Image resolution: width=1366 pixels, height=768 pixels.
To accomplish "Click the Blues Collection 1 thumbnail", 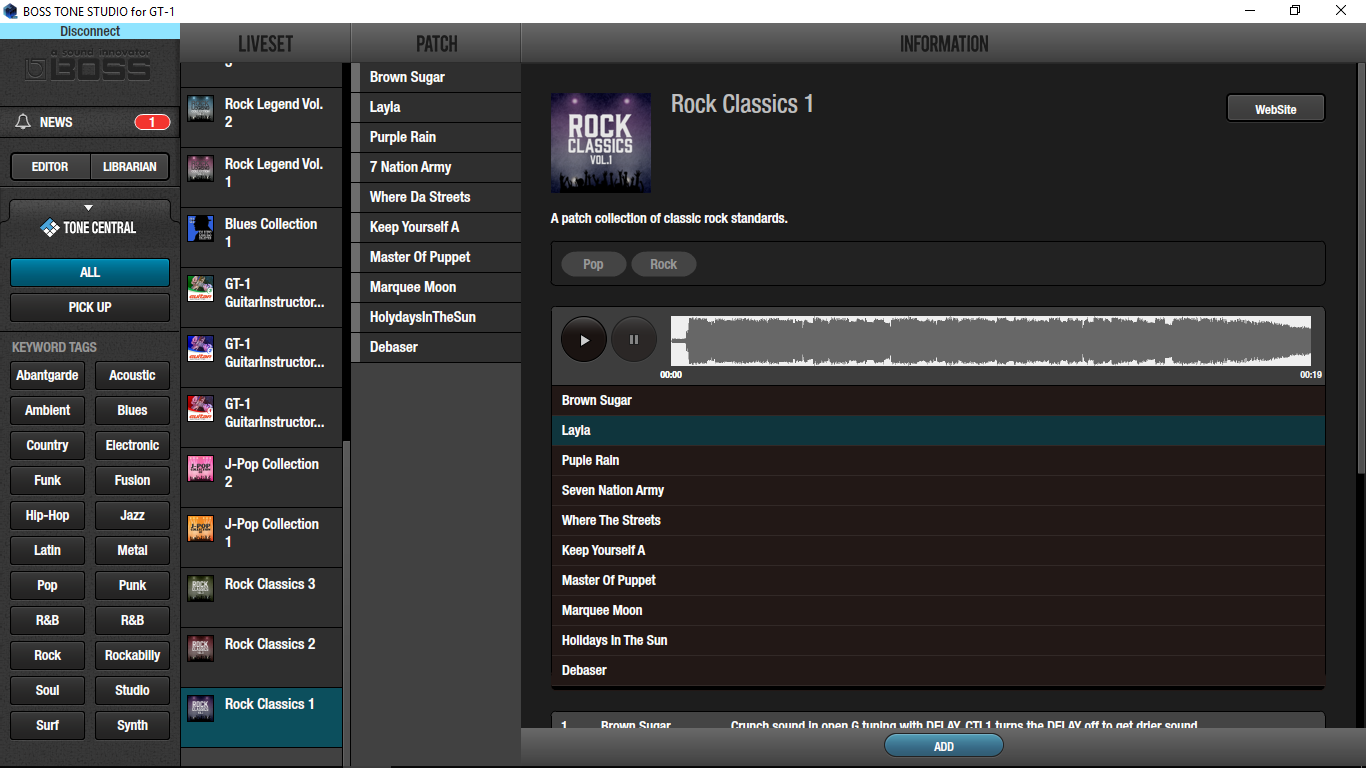I will (201, 229).
